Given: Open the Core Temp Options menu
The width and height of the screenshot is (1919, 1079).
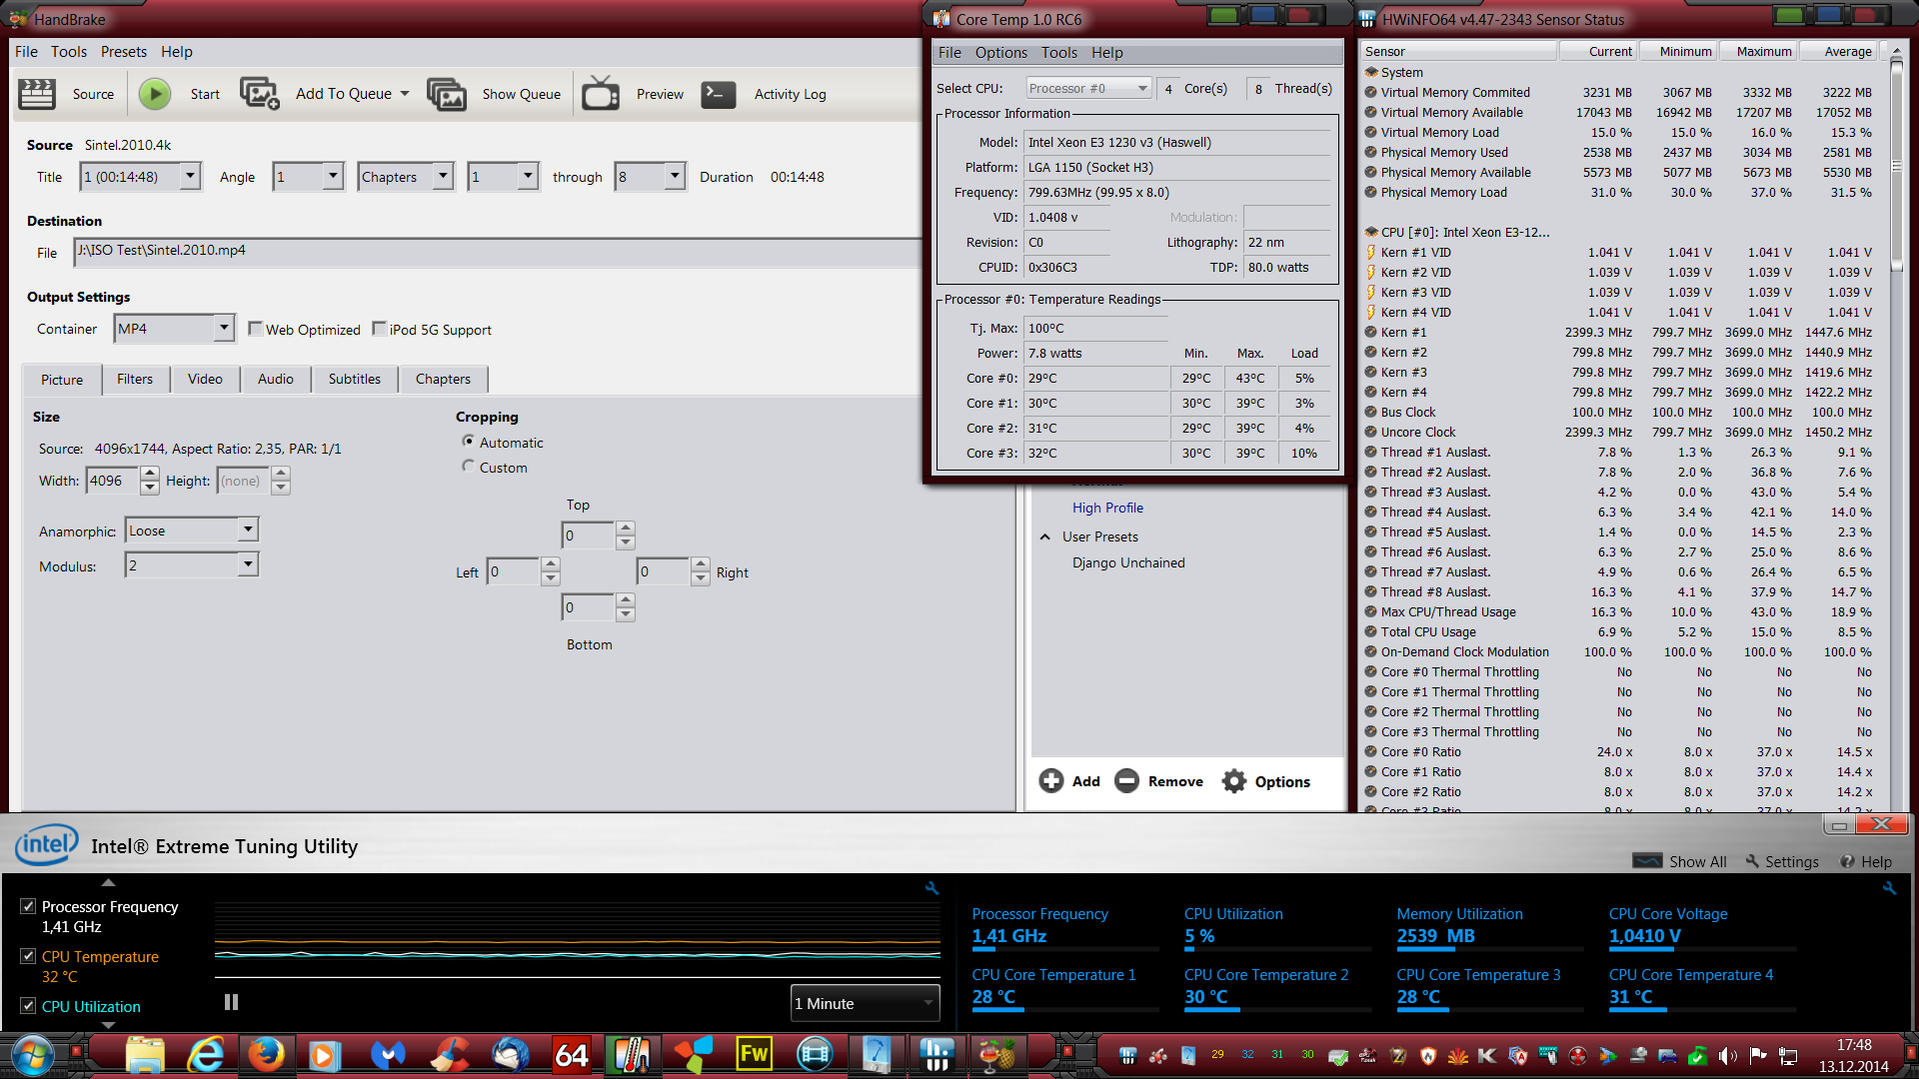Looking at the screenshot, I should (1001, 53).
